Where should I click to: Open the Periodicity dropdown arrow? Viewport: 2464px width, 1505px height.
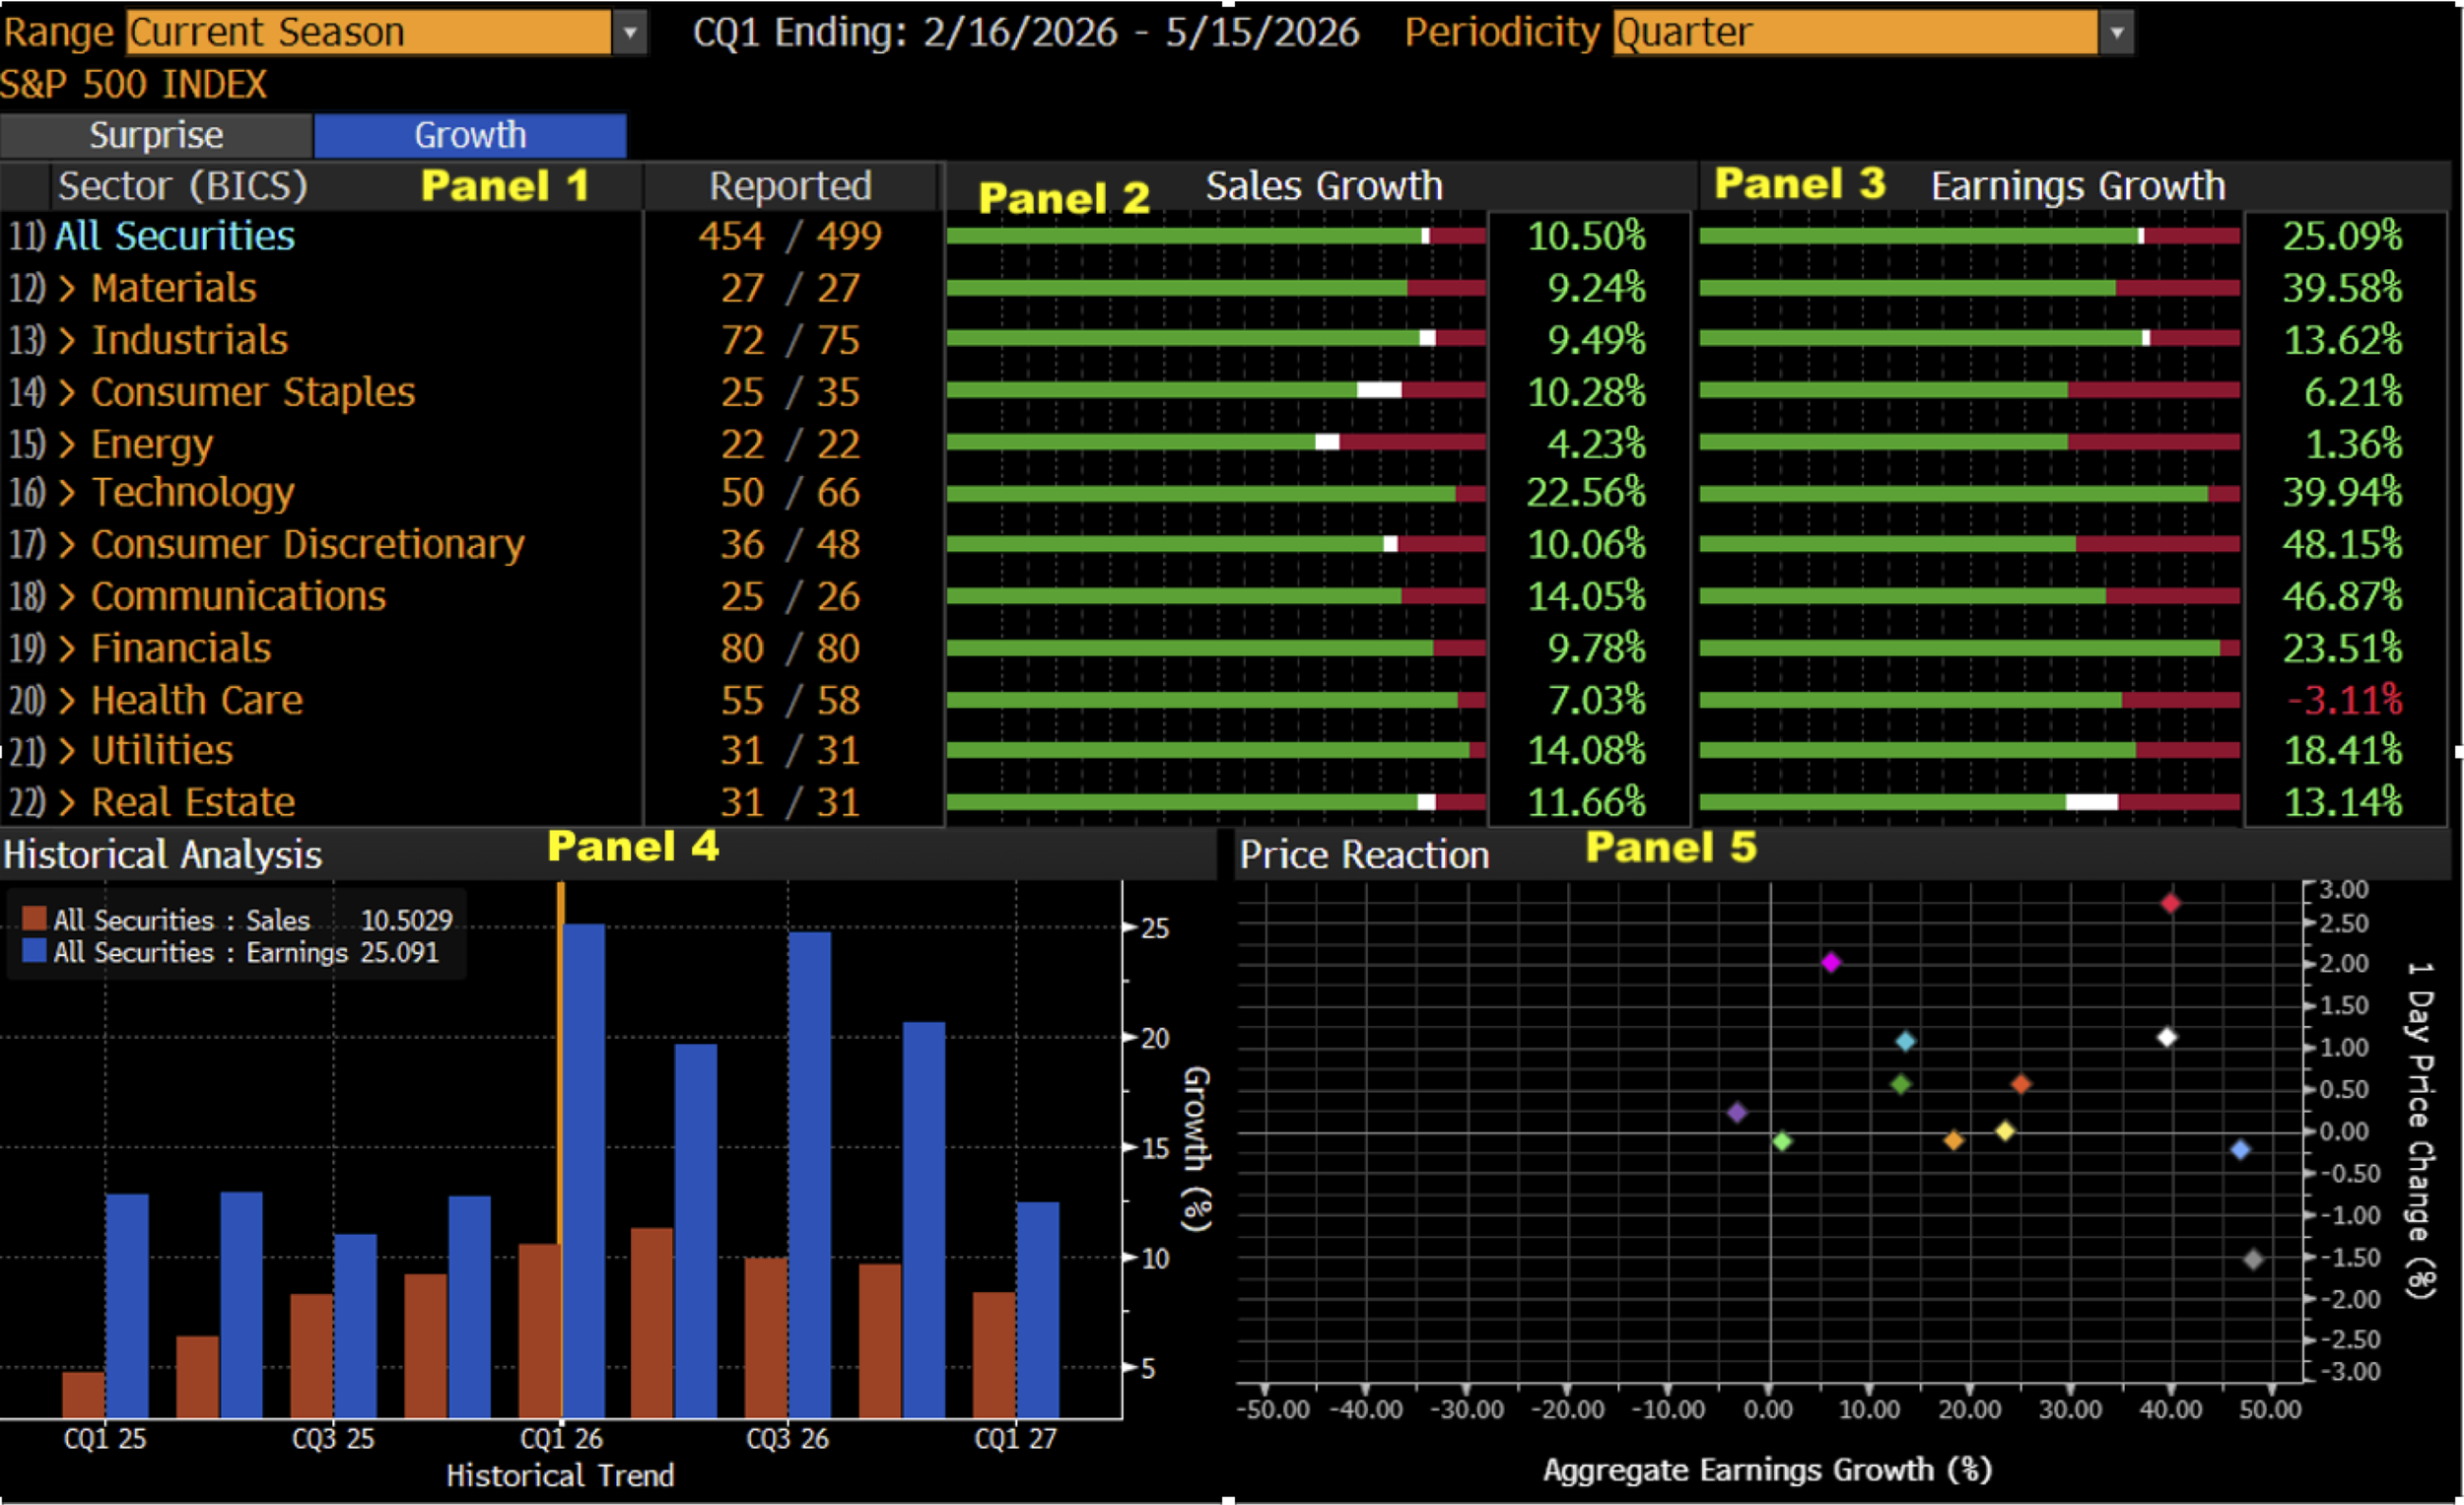[2116, 33]
